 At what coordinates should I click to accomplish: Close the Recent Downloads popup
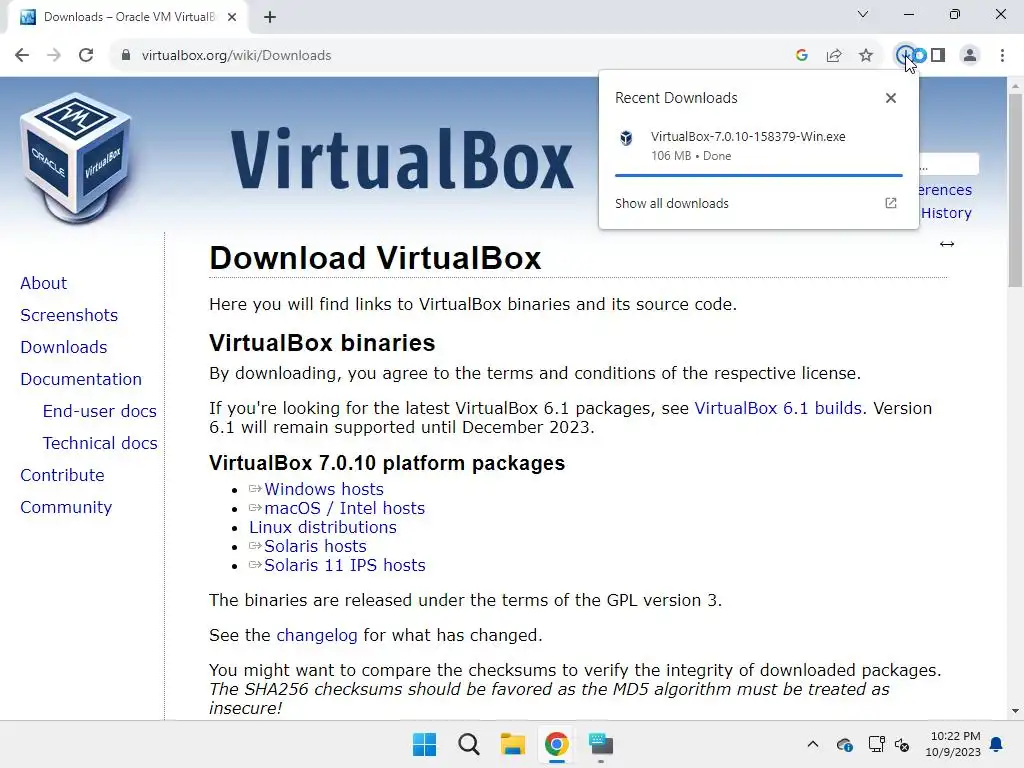(891, 98)
